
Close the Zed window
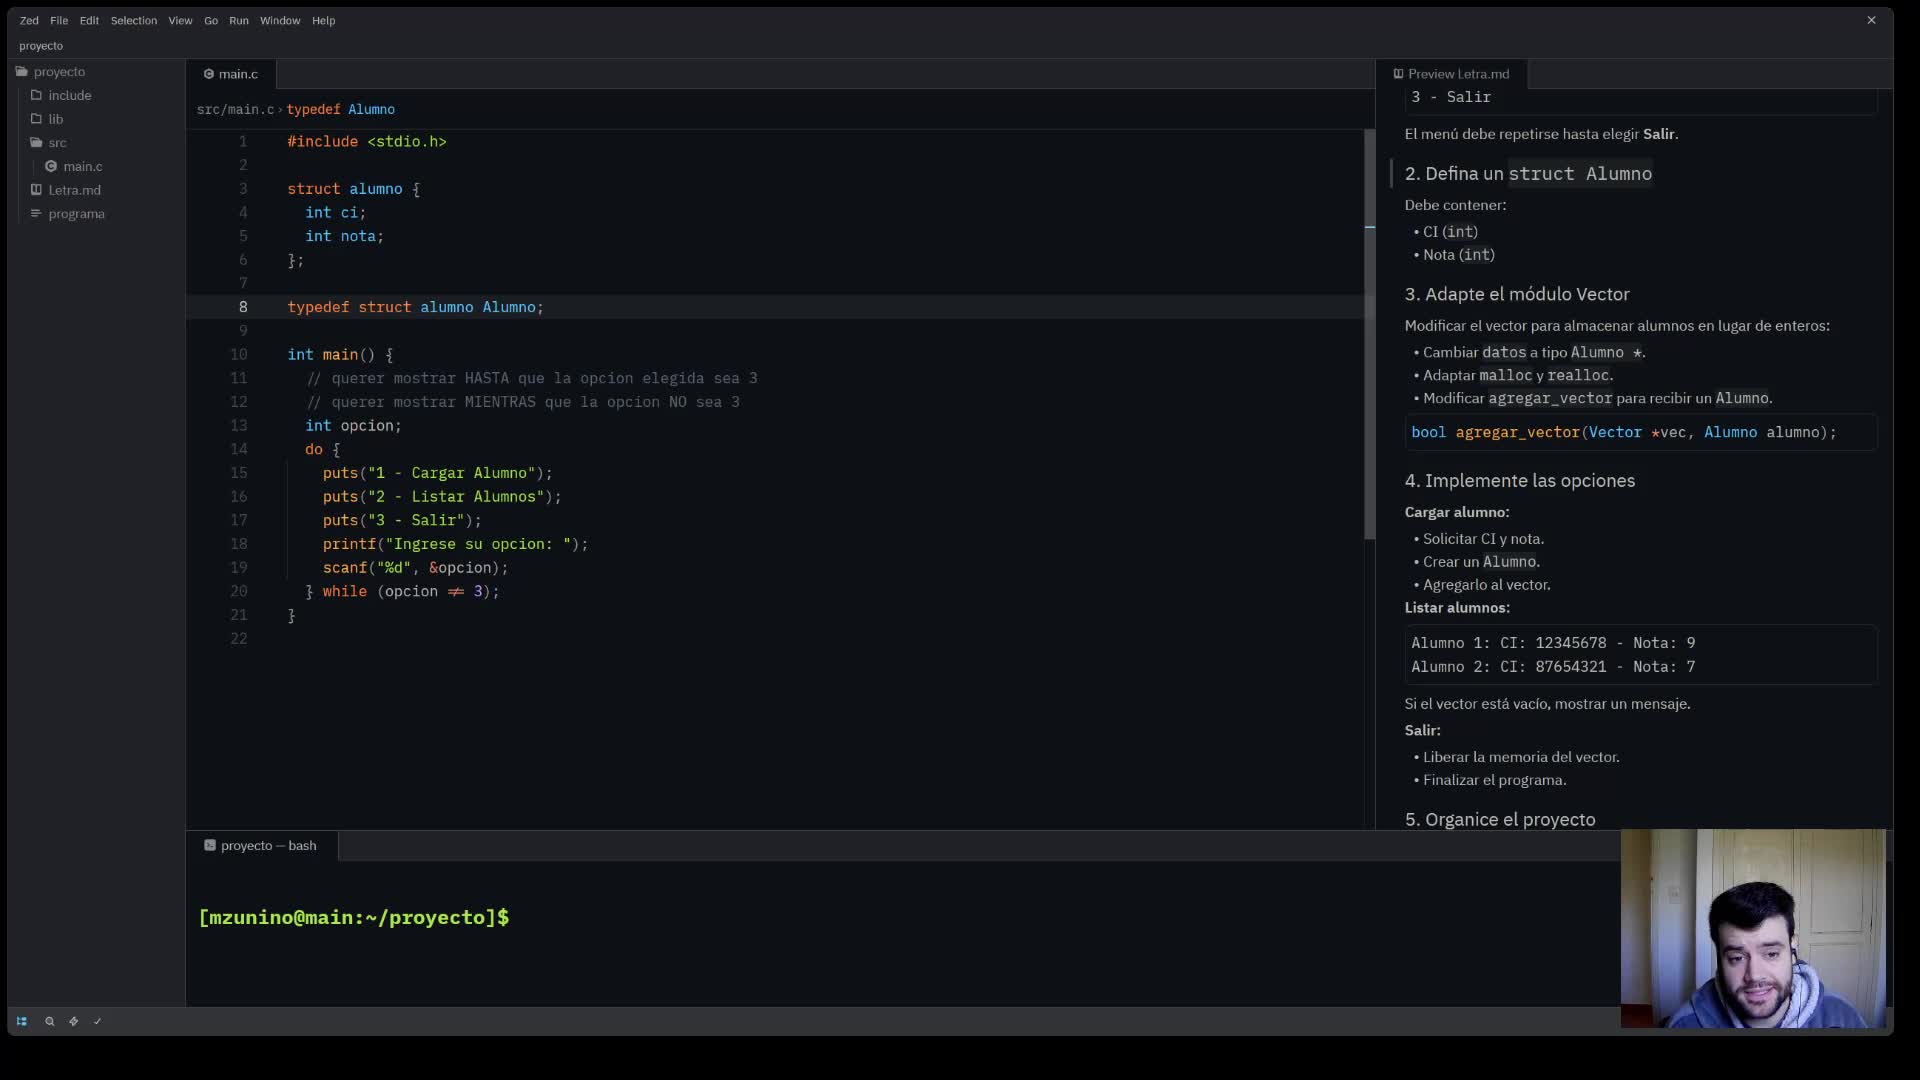pos(1871,20)
